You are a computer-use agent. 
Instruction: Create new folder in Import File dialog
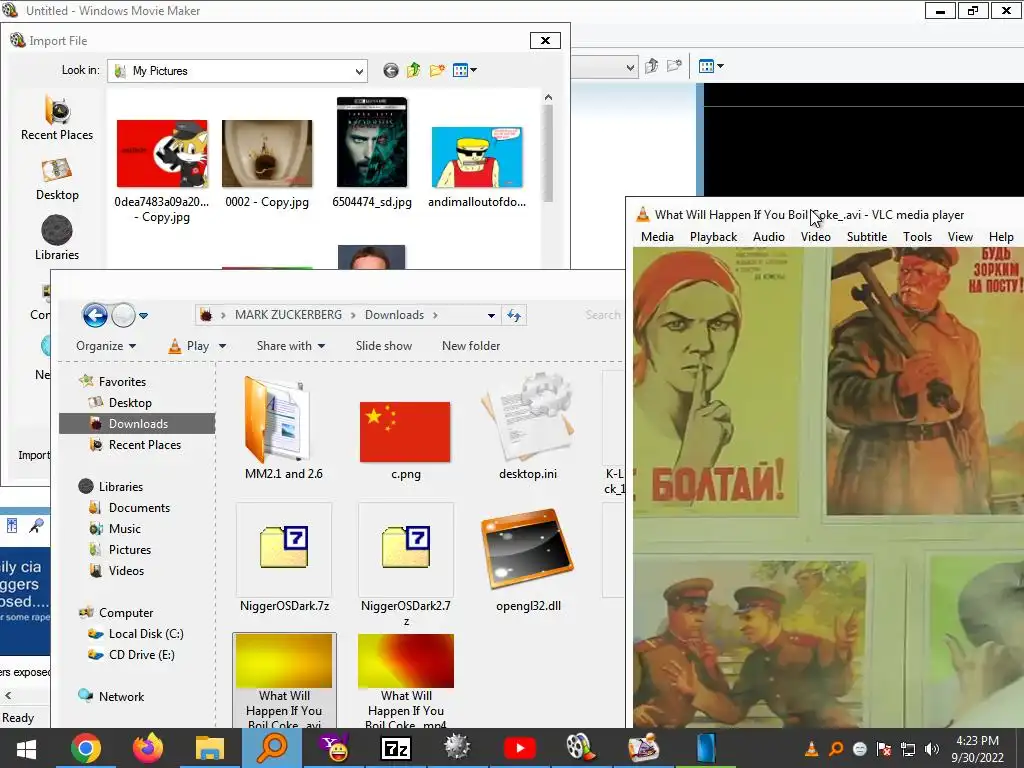(437, 70)
